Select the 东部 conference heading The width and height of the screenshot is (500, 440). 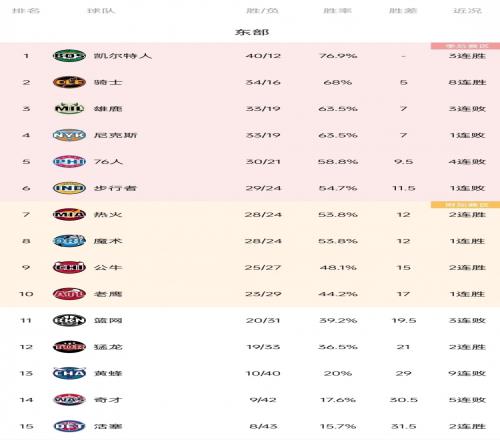252,32
